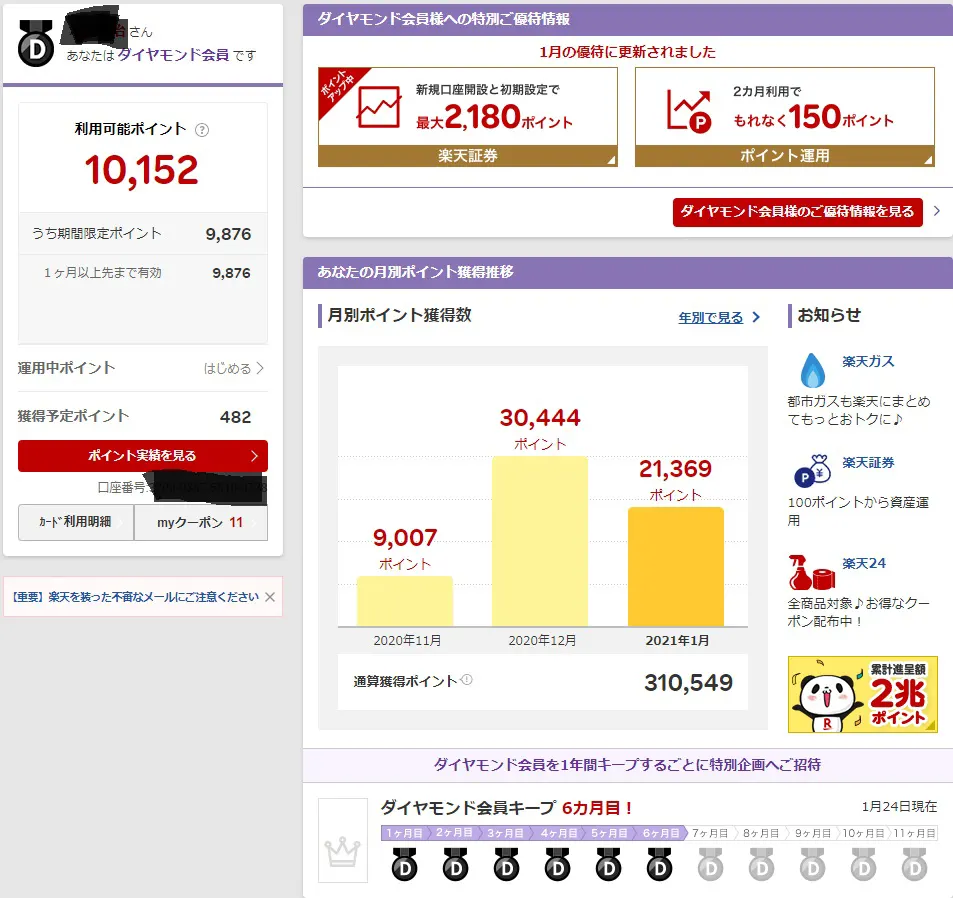The height and width of the screenshot is (898, 953).
Task: Click 1ヶ月以上先まで有効 row
Action: [143, 273]
